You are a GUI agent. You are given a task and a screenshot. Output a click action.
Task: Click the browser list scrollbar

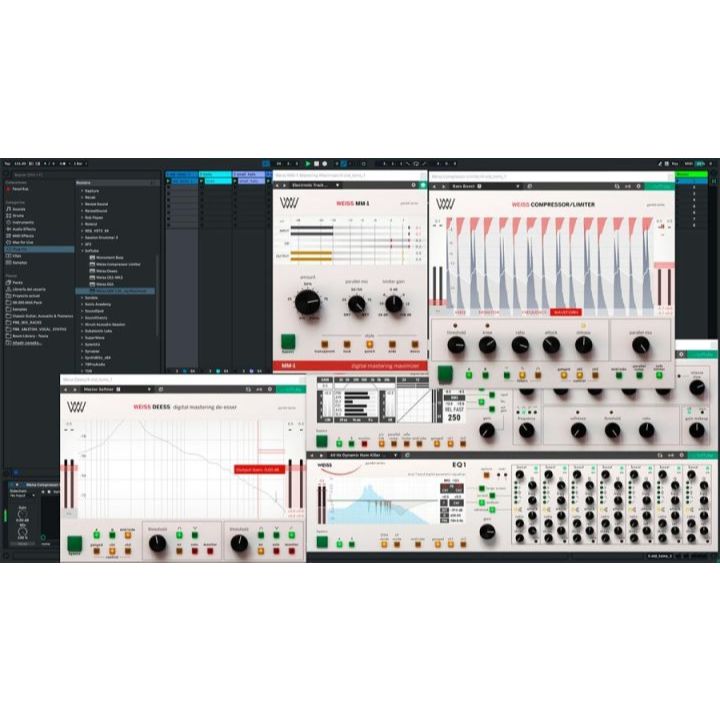tap(157, 294)
